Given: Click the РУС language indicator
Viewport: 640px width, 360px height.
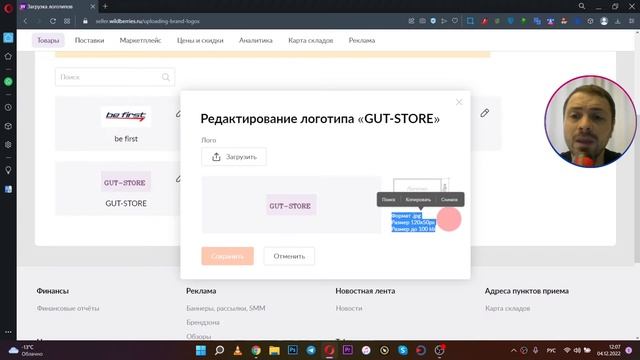Looking at the screenshot, I should [x=551, y=350].
